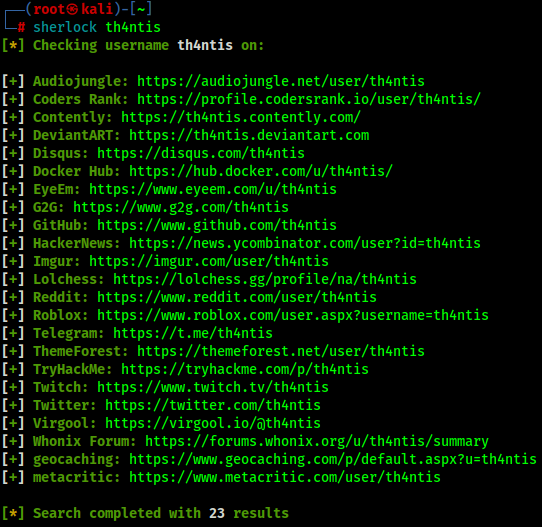The width and height of the screenshot is (542, 527).
Task: Click the Contently th4ntis URL
Action: (241, 117)
